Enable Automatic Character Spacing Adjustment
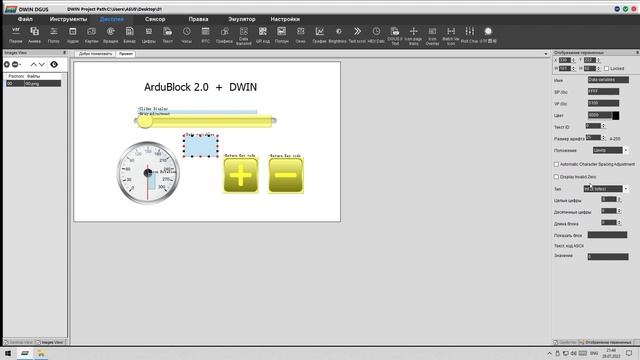 (556, 164)
